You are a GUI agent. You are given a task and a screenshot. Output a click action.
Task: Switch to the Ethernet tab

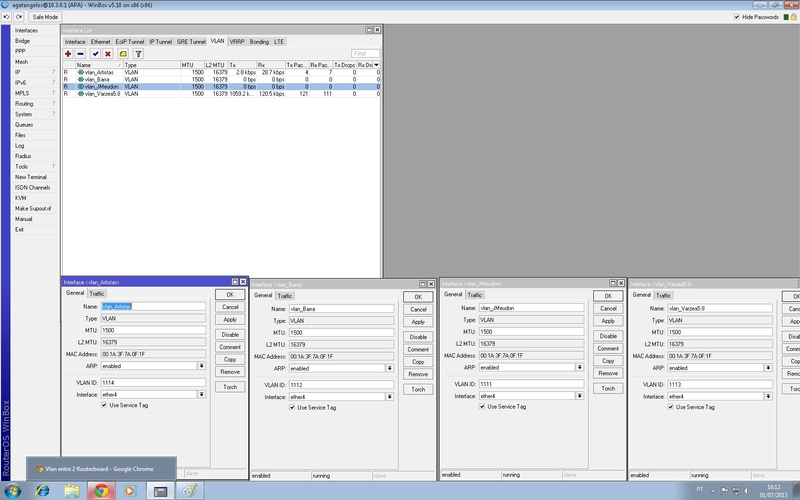tap(101, 42)
